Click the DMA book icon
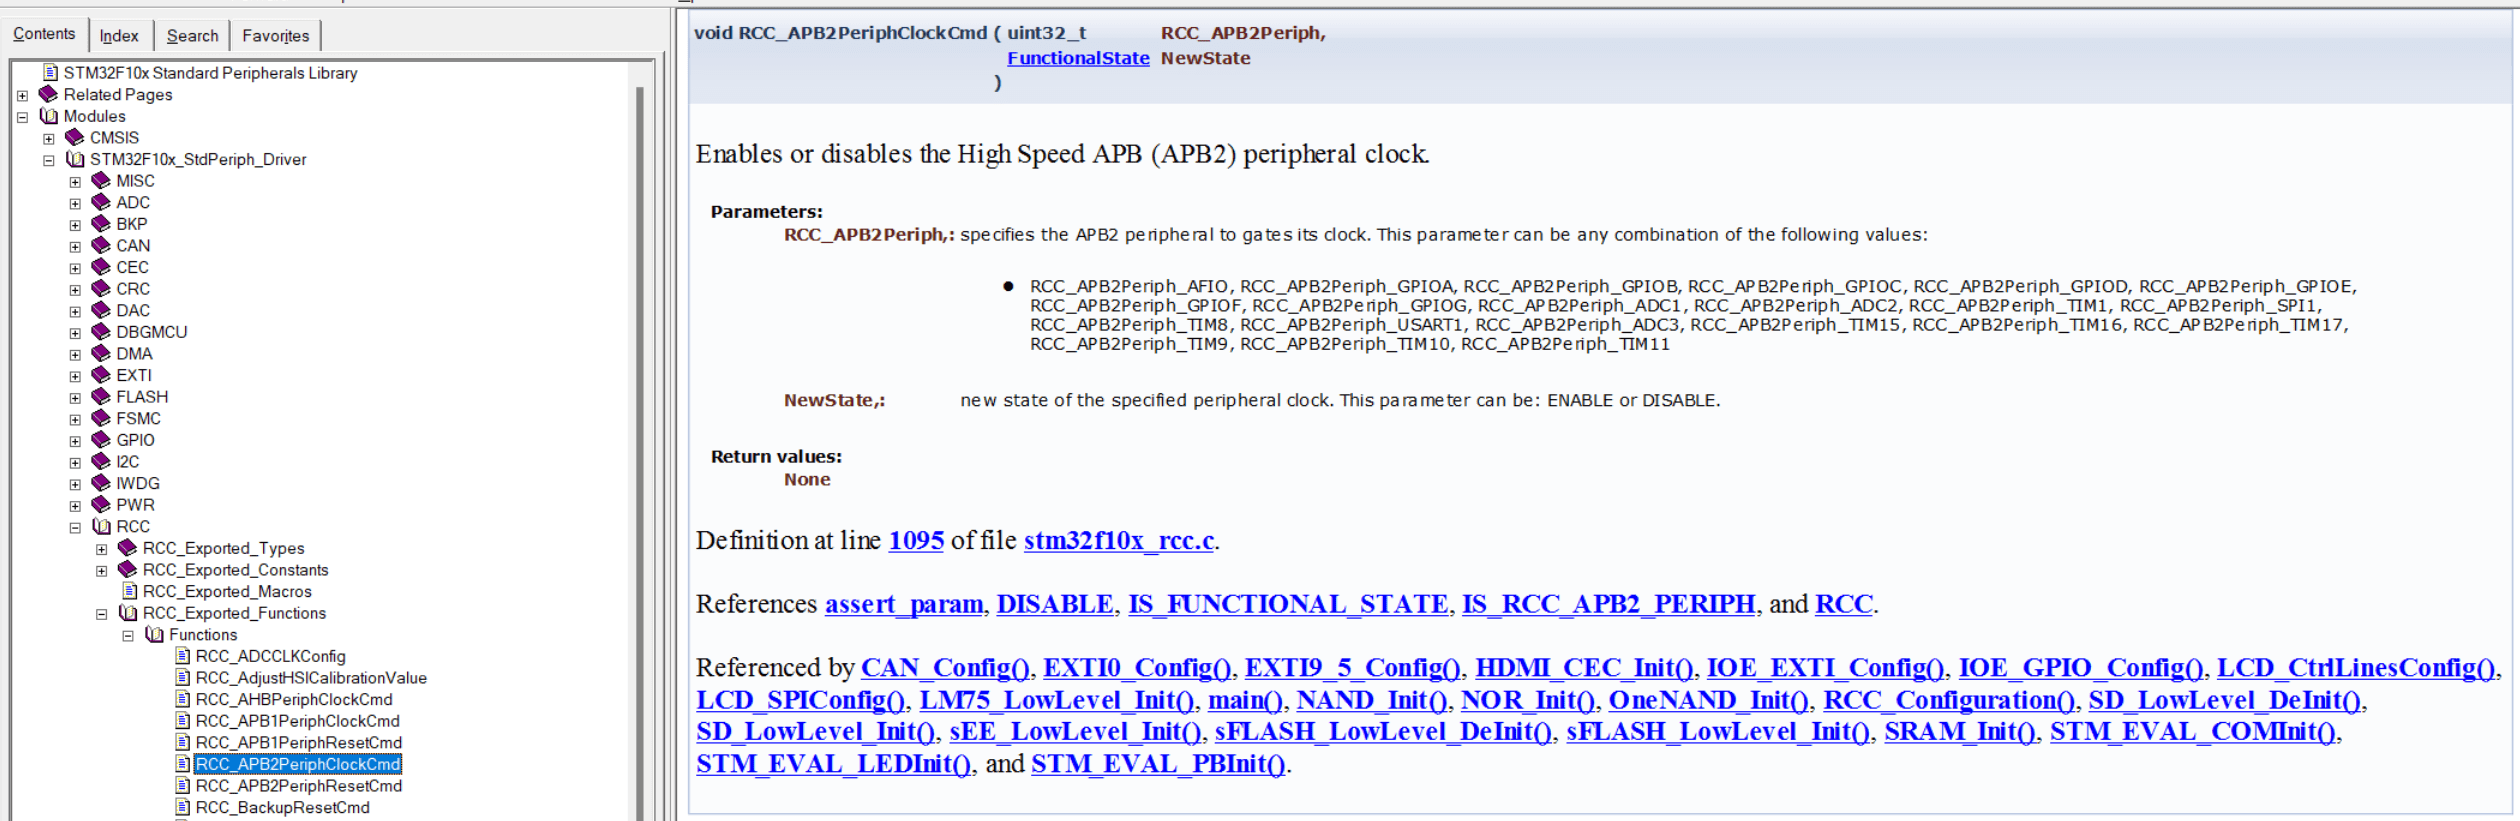The height and width of the screenshot is (821, 2520). tap(101, 353)
